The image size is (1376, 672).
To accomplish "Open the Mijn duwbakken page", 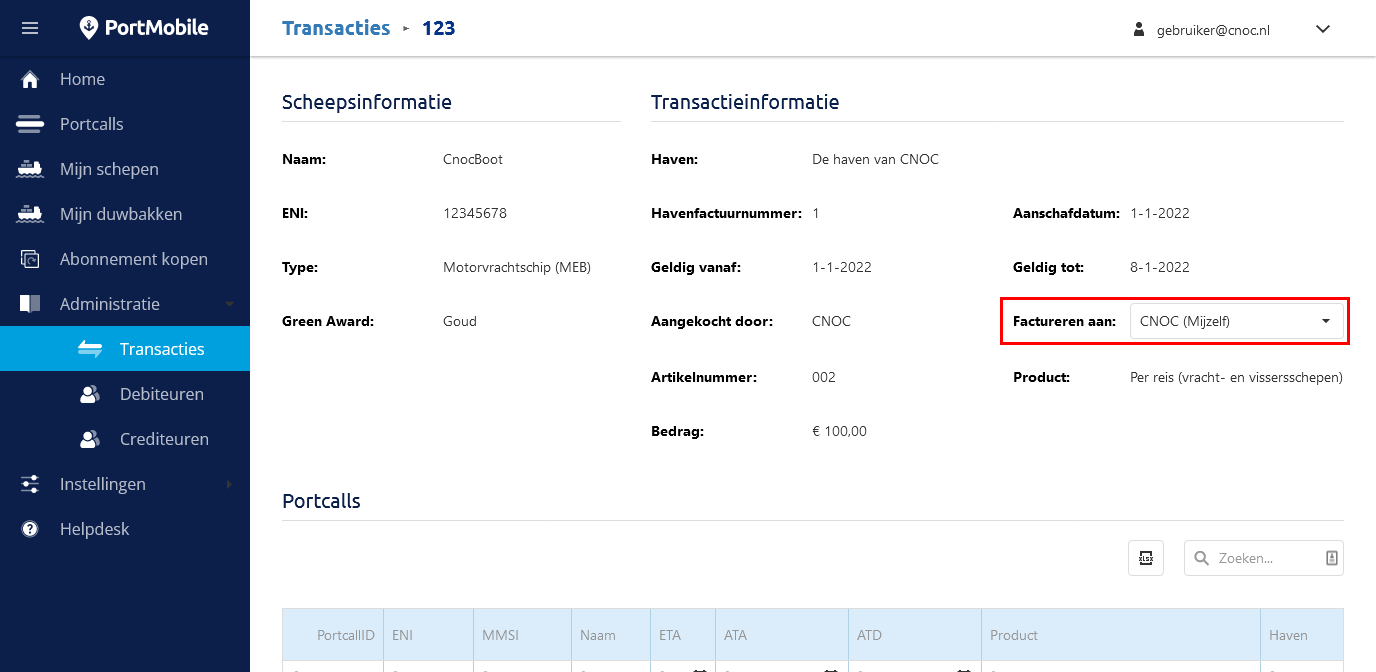I will pyautogui.click(x=120, y=214).
